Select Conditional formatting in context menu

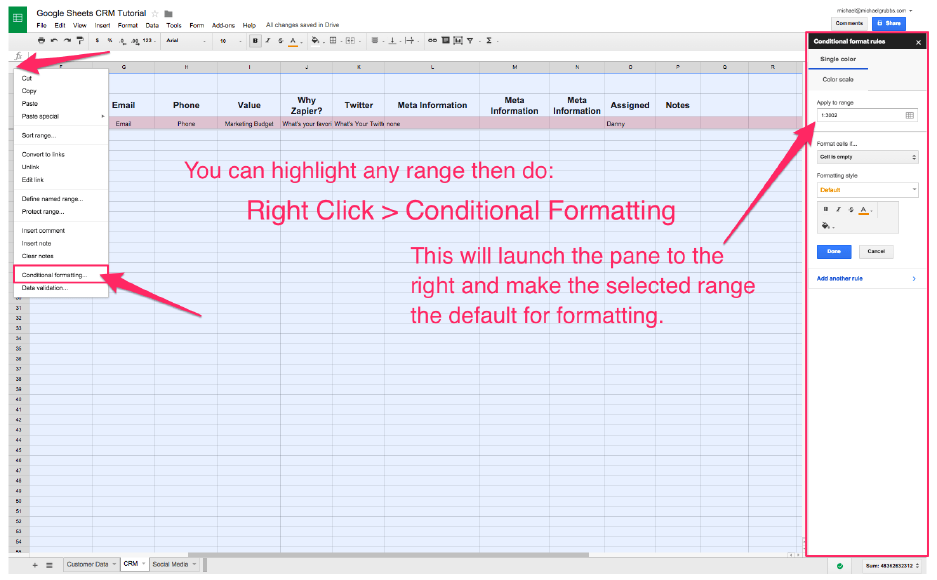[x=60, y=275]
